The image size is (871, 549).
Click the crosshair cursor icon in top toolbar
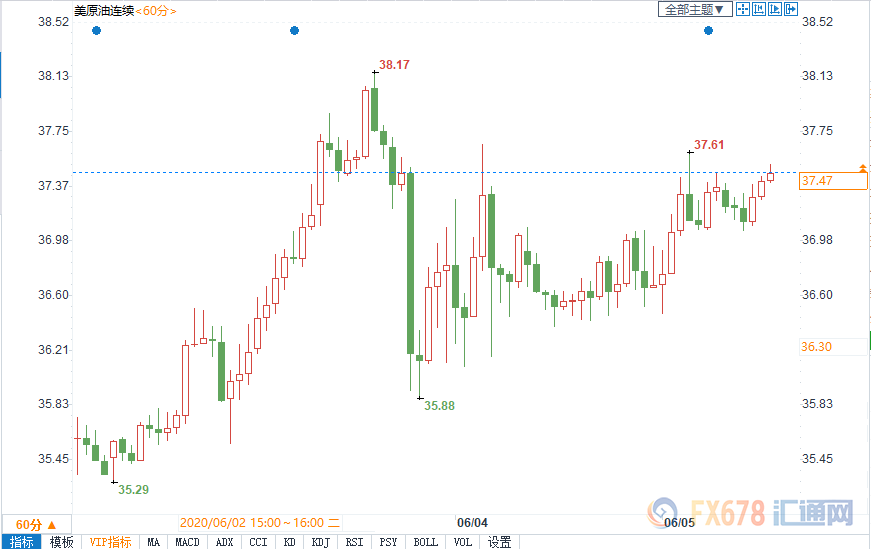pos(743,9)
